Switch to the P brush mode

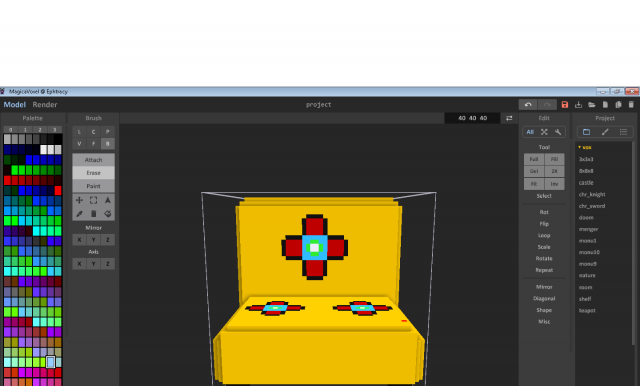coord(108,132)
